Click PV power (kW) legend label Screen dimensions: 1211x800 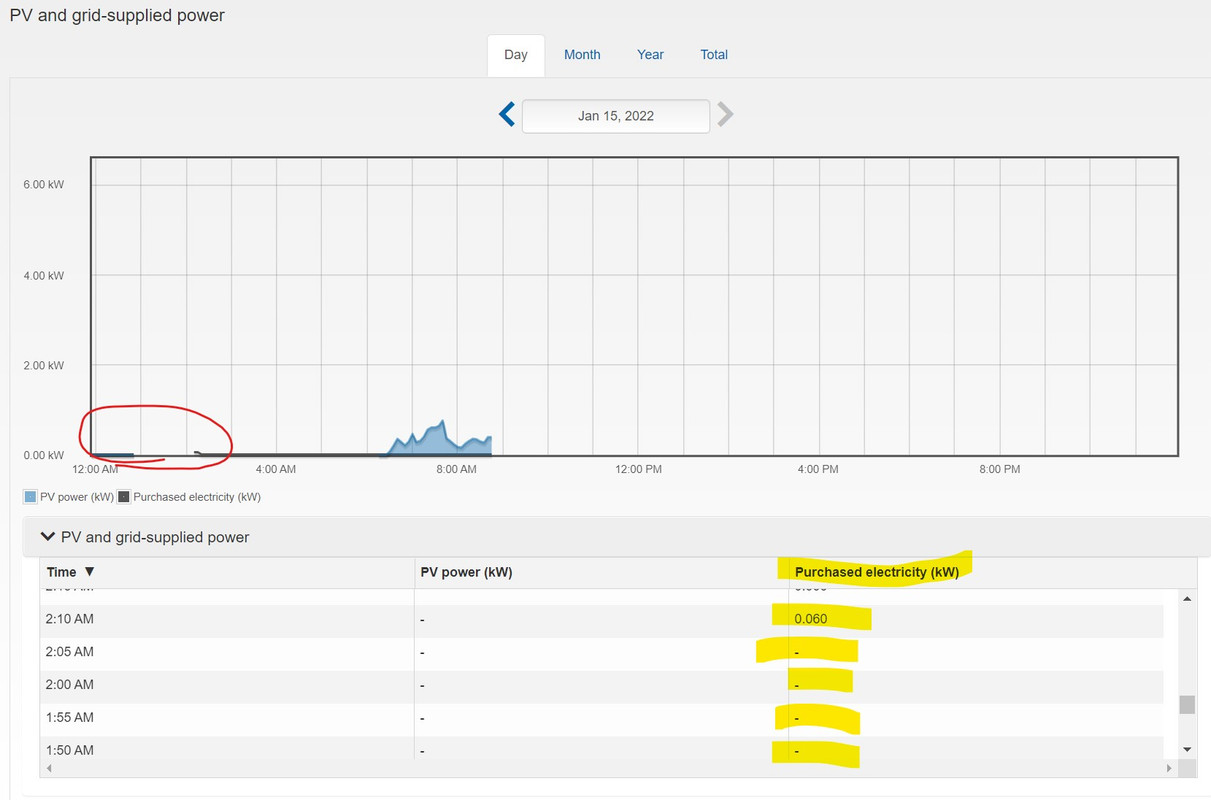pos(77,497)
